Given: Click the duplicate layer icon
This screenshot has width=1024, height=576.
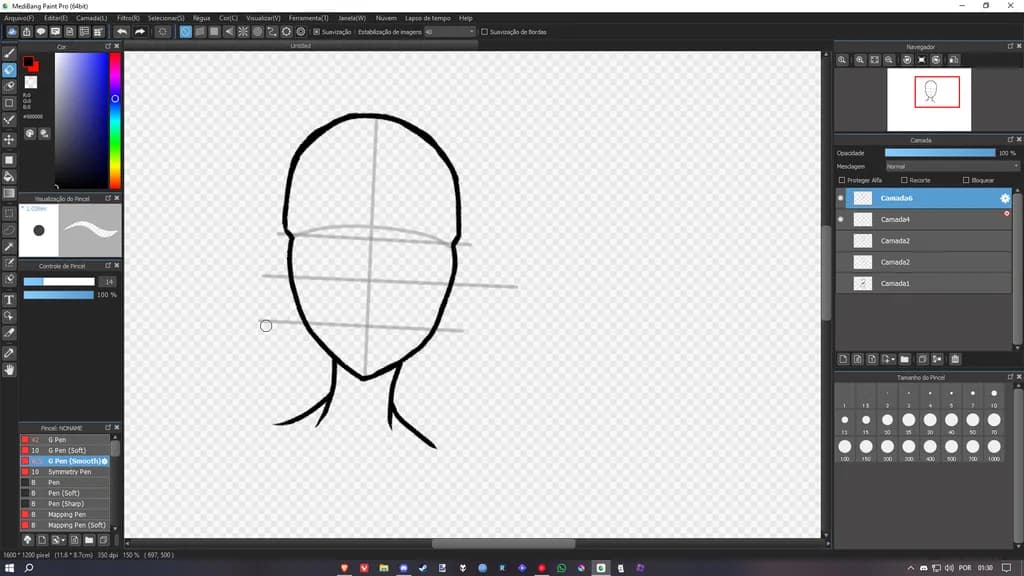Looking at the screenshot, I should point(922,359).
